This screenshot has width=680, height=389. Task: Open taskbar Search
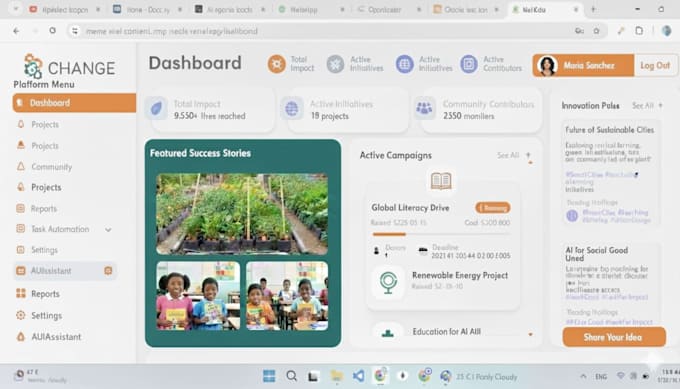(x=291, y=376)
